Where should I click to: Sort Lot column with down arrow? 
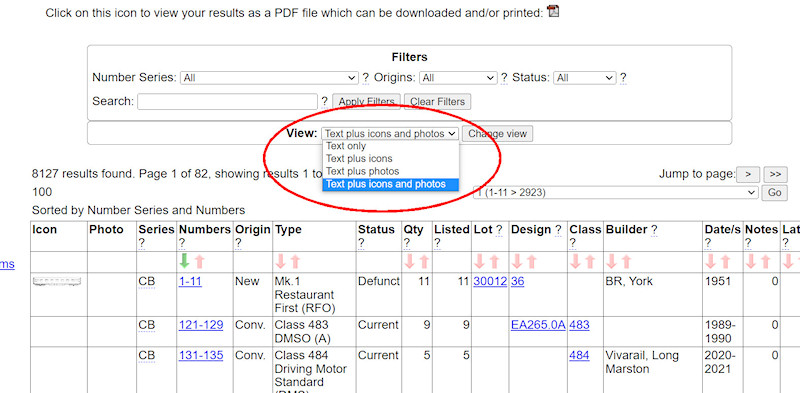pyautogui.click(x=479, y=262)
